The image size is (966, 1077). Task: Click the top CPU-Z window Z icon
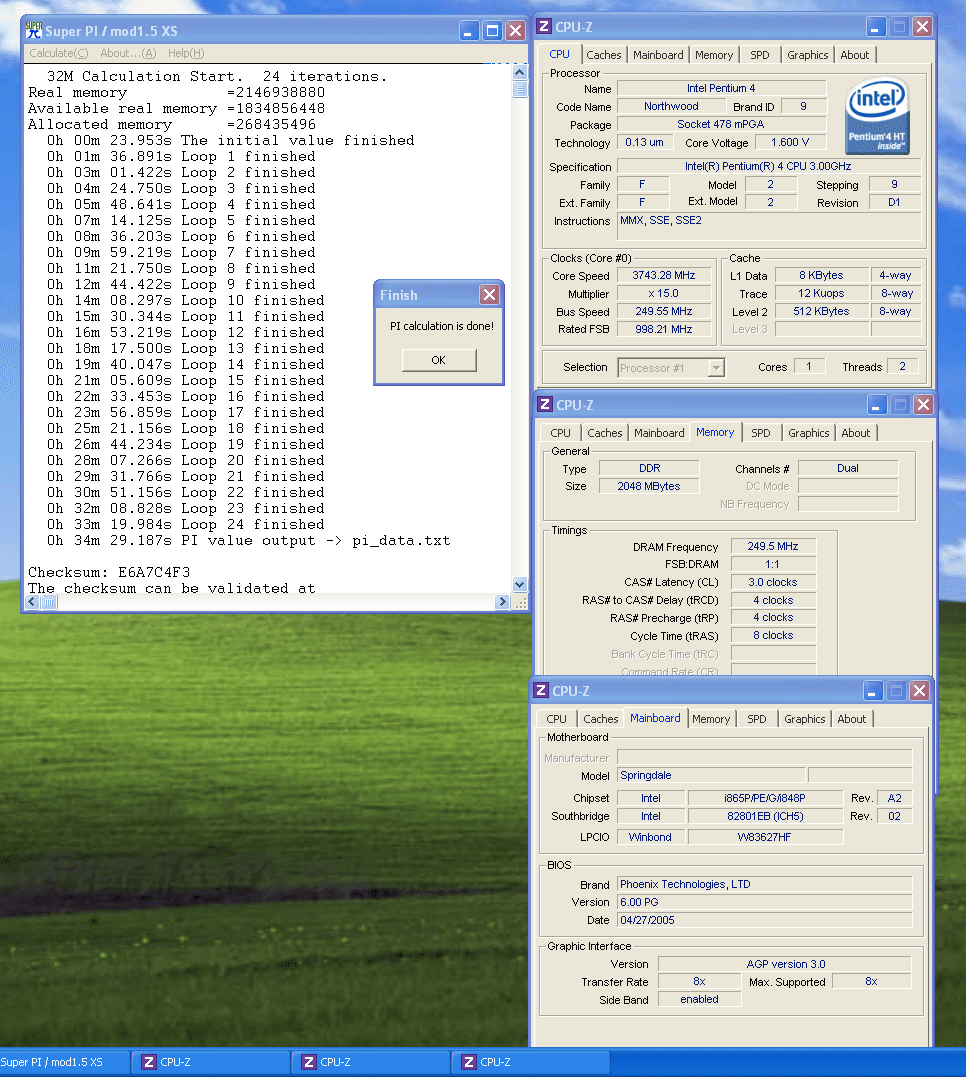point(544,27)
